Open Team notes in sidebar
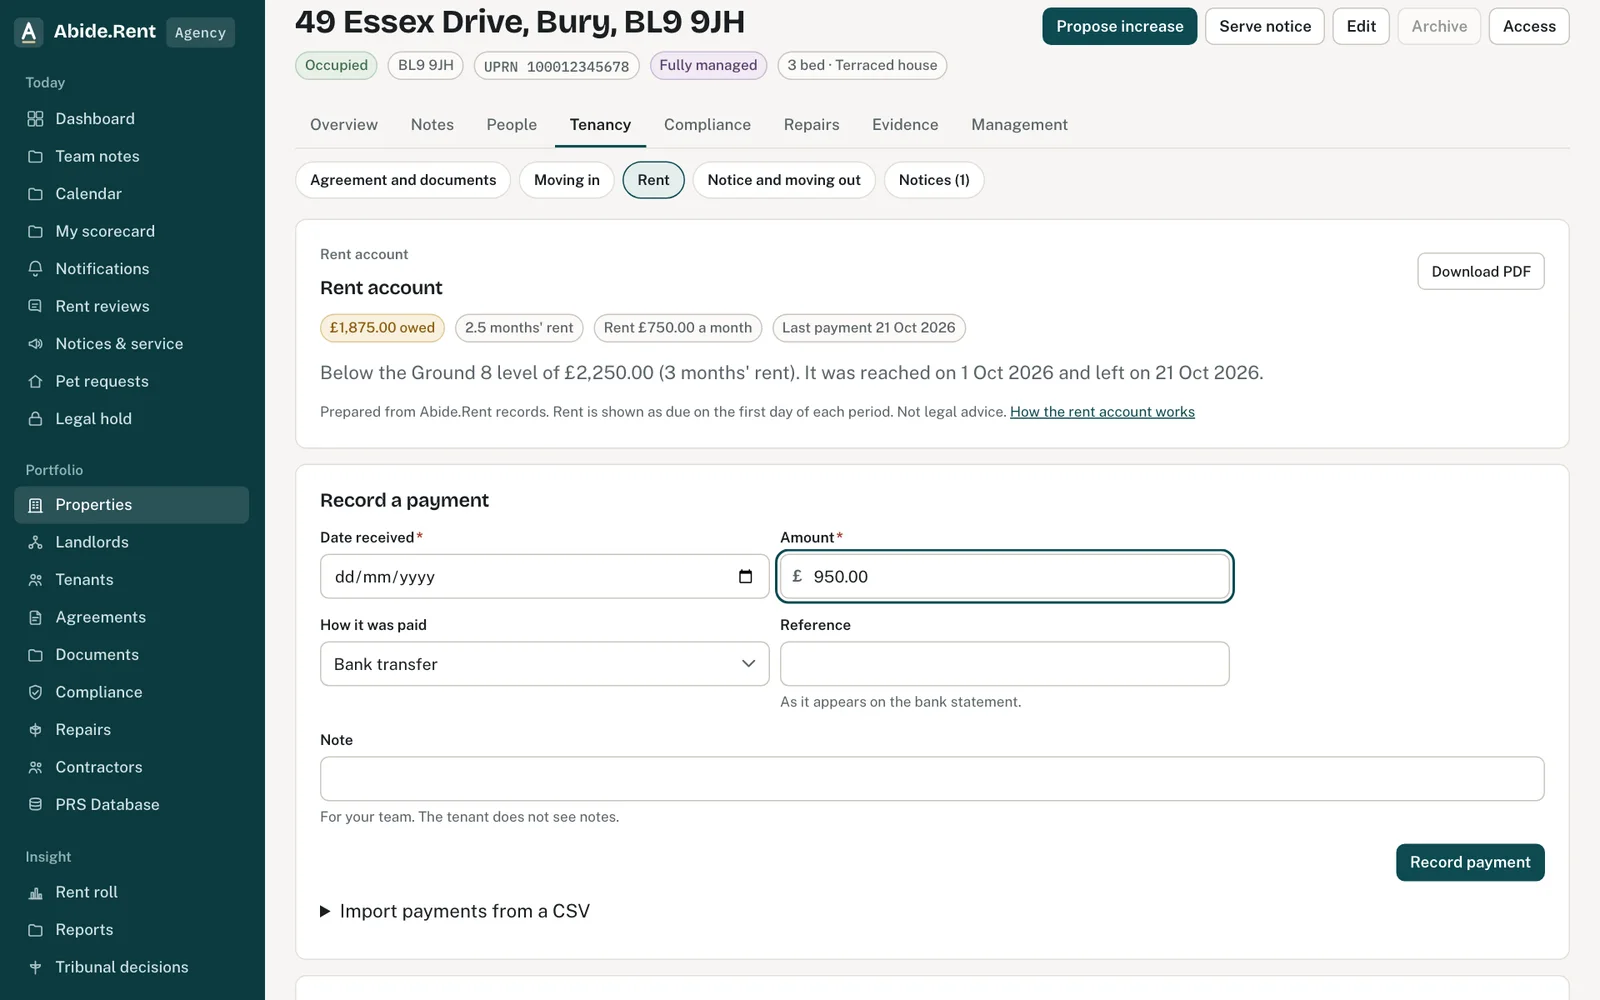The image size is (1600, 1000). (x=131, y=156)
